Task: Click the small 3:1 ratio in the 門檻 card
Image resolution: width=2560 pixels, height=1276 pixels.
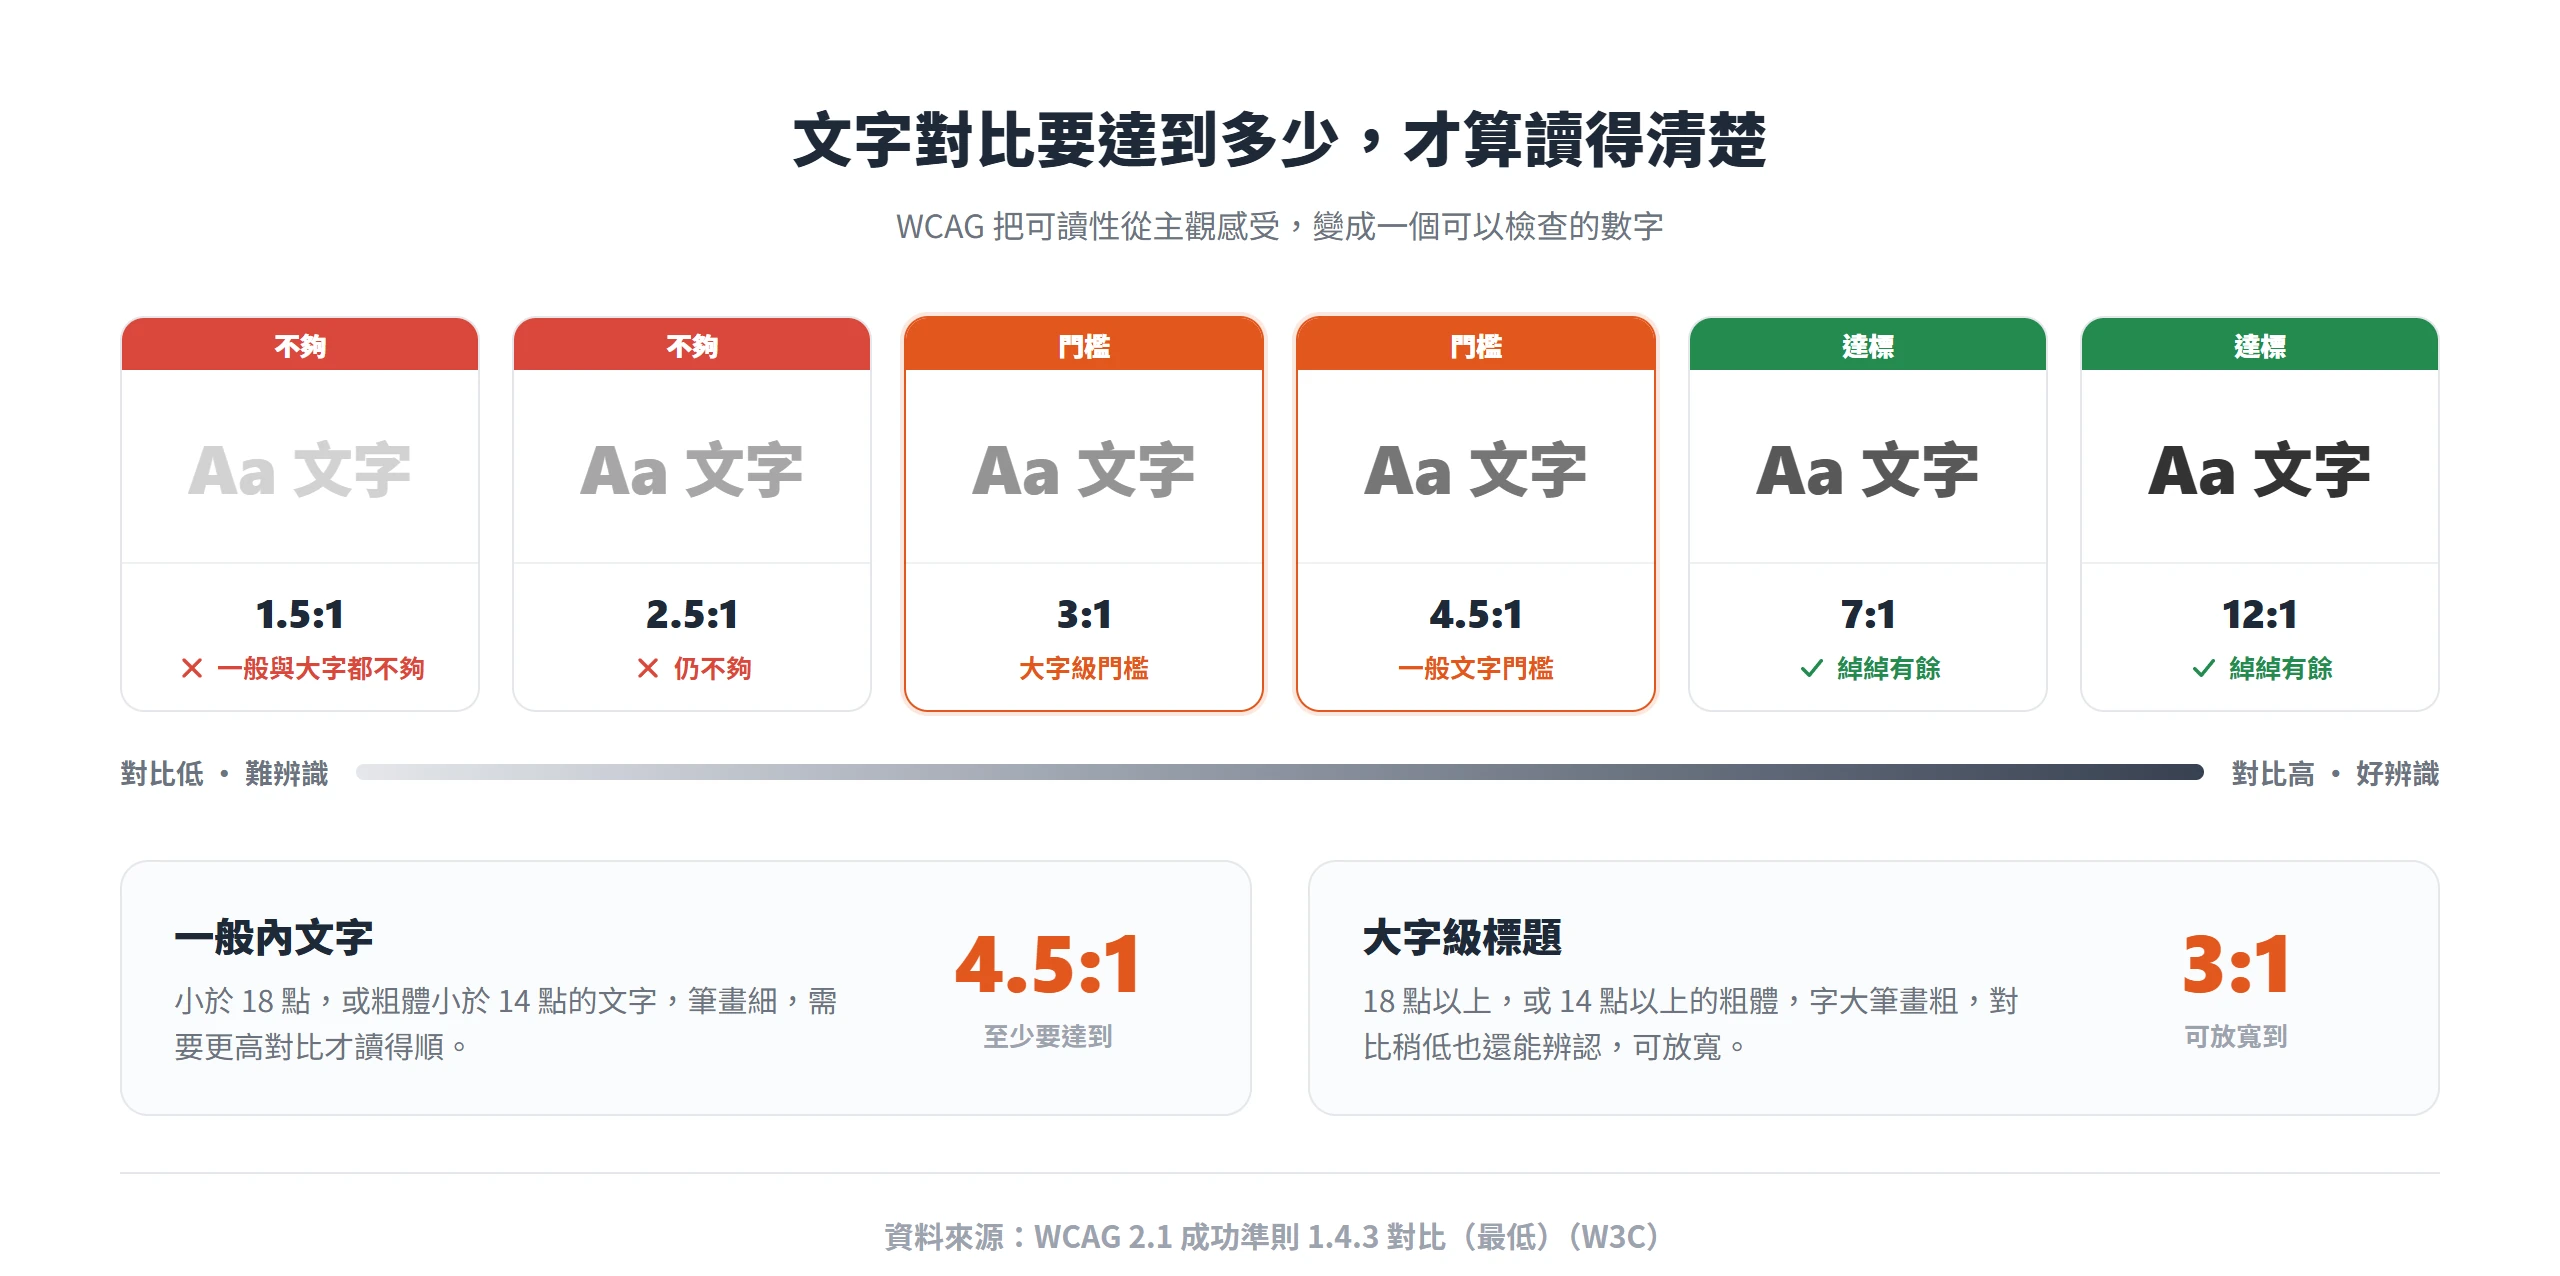Action: coord(1084,614)
